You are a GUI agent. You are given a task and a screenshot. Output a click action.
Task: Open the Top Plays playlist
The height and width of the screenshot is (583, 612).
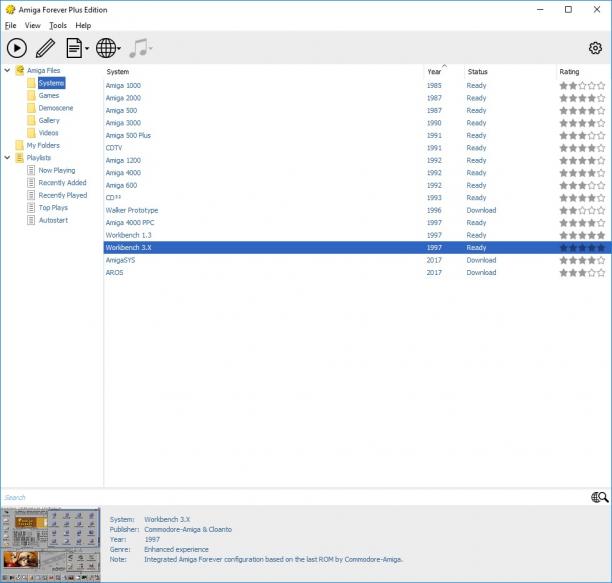coord(53,208)
